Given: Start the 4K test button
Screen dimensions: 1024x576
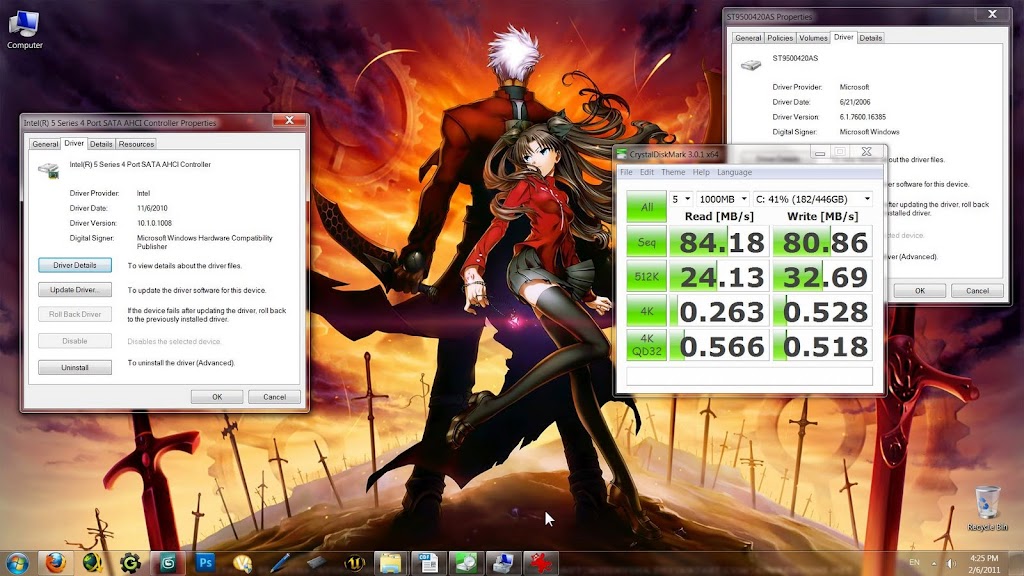Looking at the screenshot, I should [x=647, y=311].
